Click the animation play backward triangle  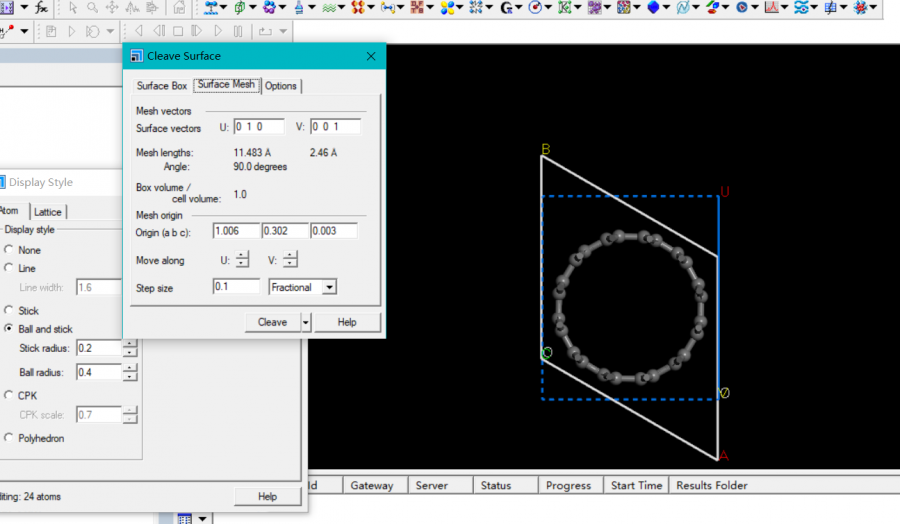click(x=138, y=31)
